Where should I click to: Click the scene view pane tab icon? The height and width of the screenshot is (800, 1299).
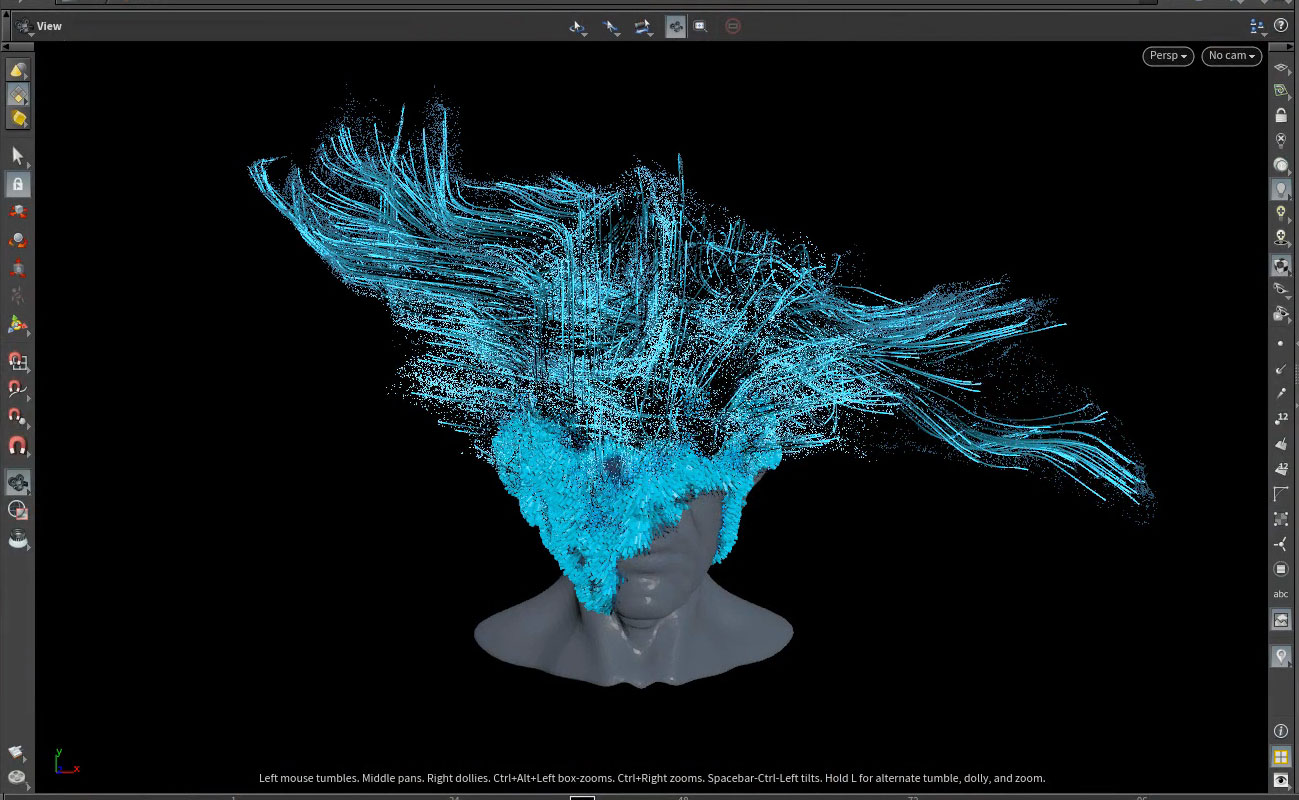click(22, 26)
